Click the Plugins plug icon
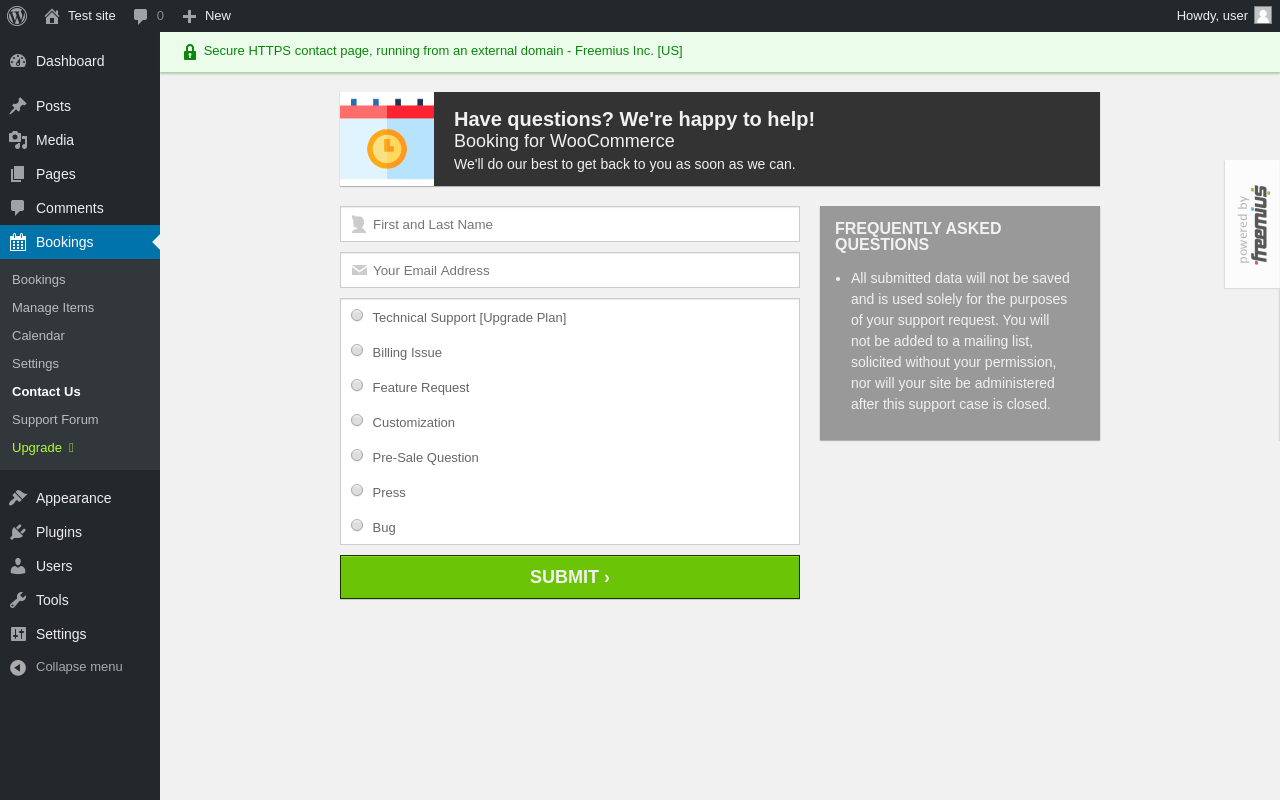Screen dimensions: 1280x800 (x=18, y=532)
